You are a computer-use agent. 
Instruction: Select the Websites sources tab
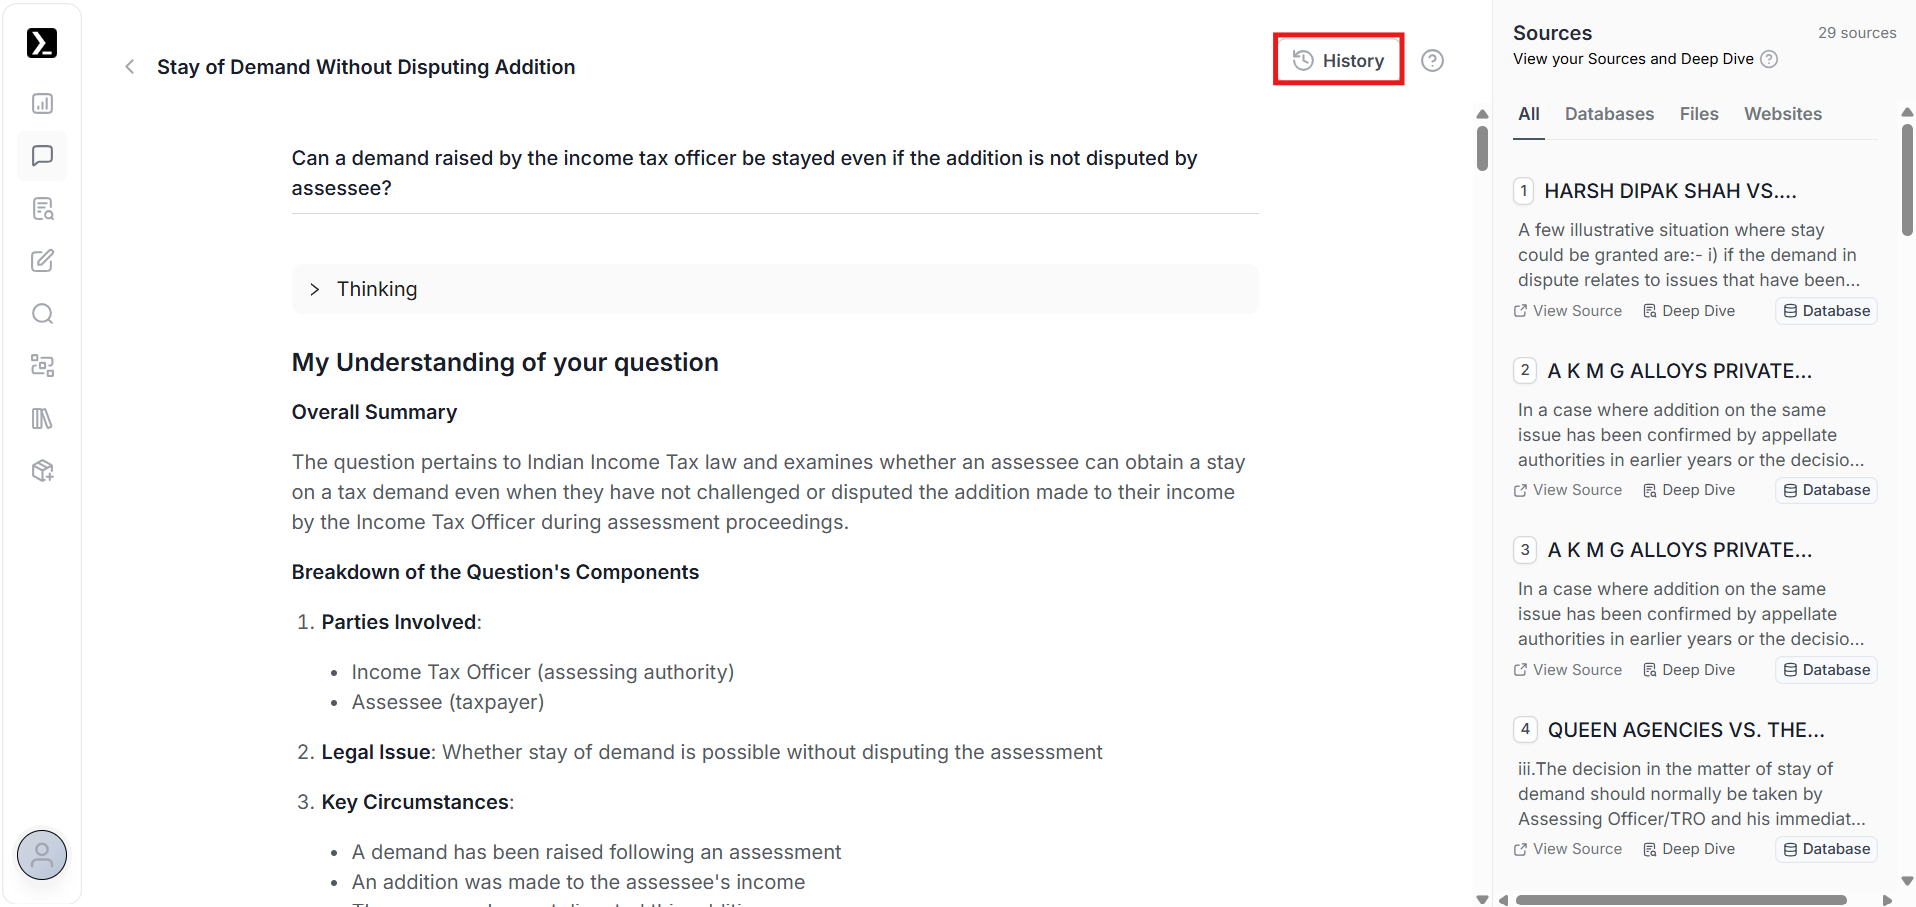[x=1782, y=114]
